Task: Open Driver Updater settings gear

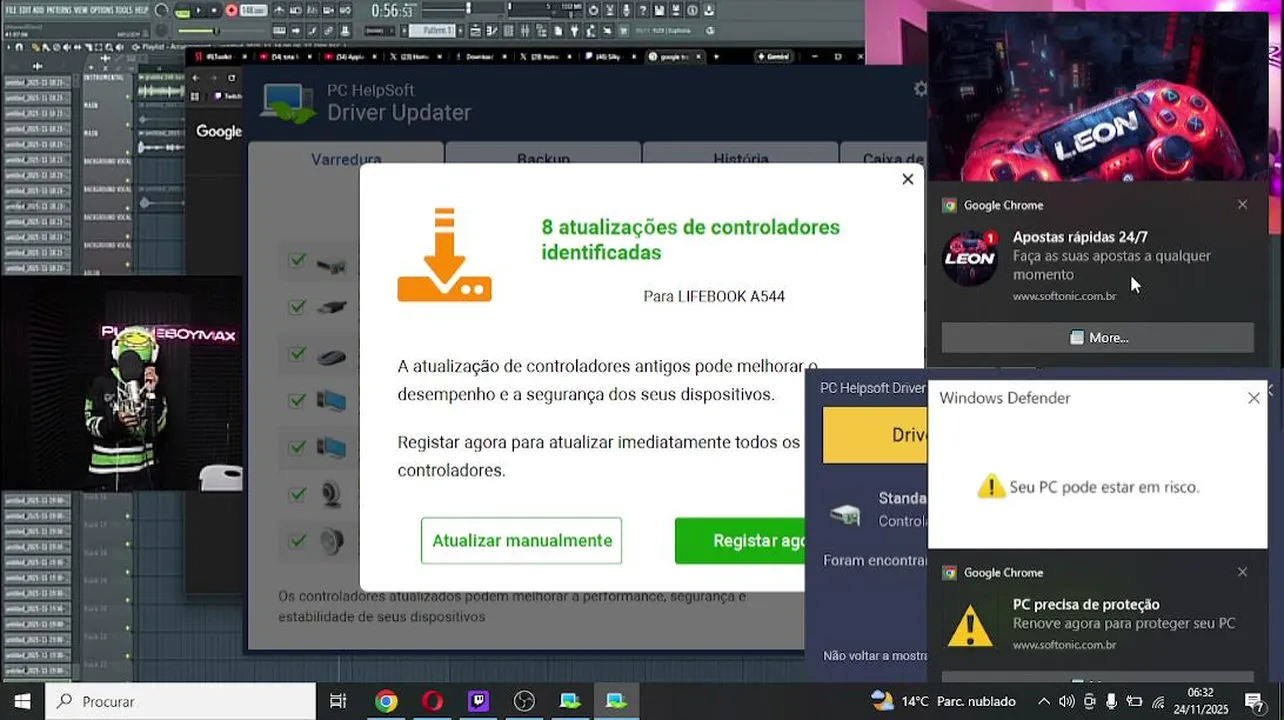Action: (920, 89)
